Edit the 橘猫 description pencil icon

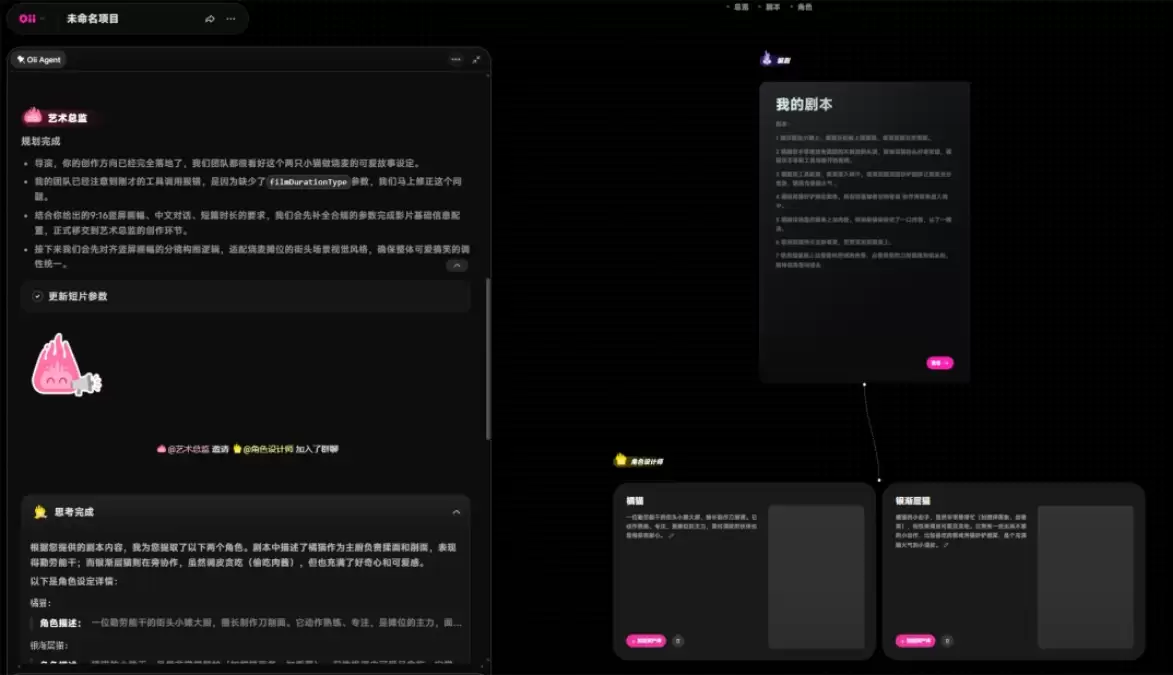pos(671,536)
